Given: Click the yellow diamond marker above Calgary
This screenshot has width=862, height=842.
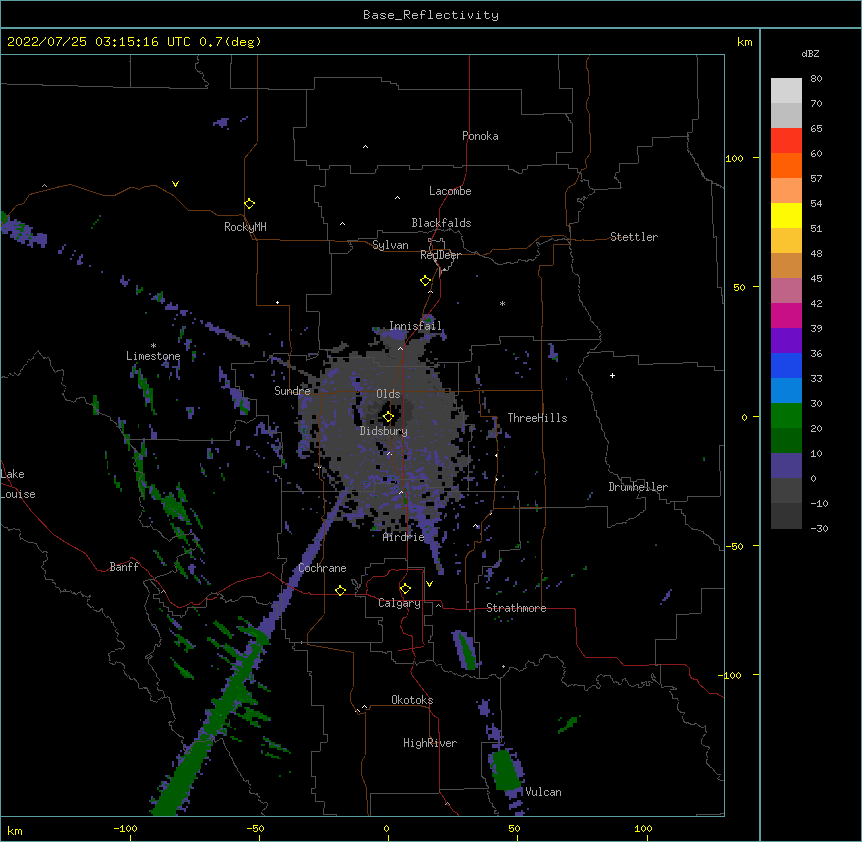Looking at the screenshot, I should pyautogui.click(x=405, y=589).
